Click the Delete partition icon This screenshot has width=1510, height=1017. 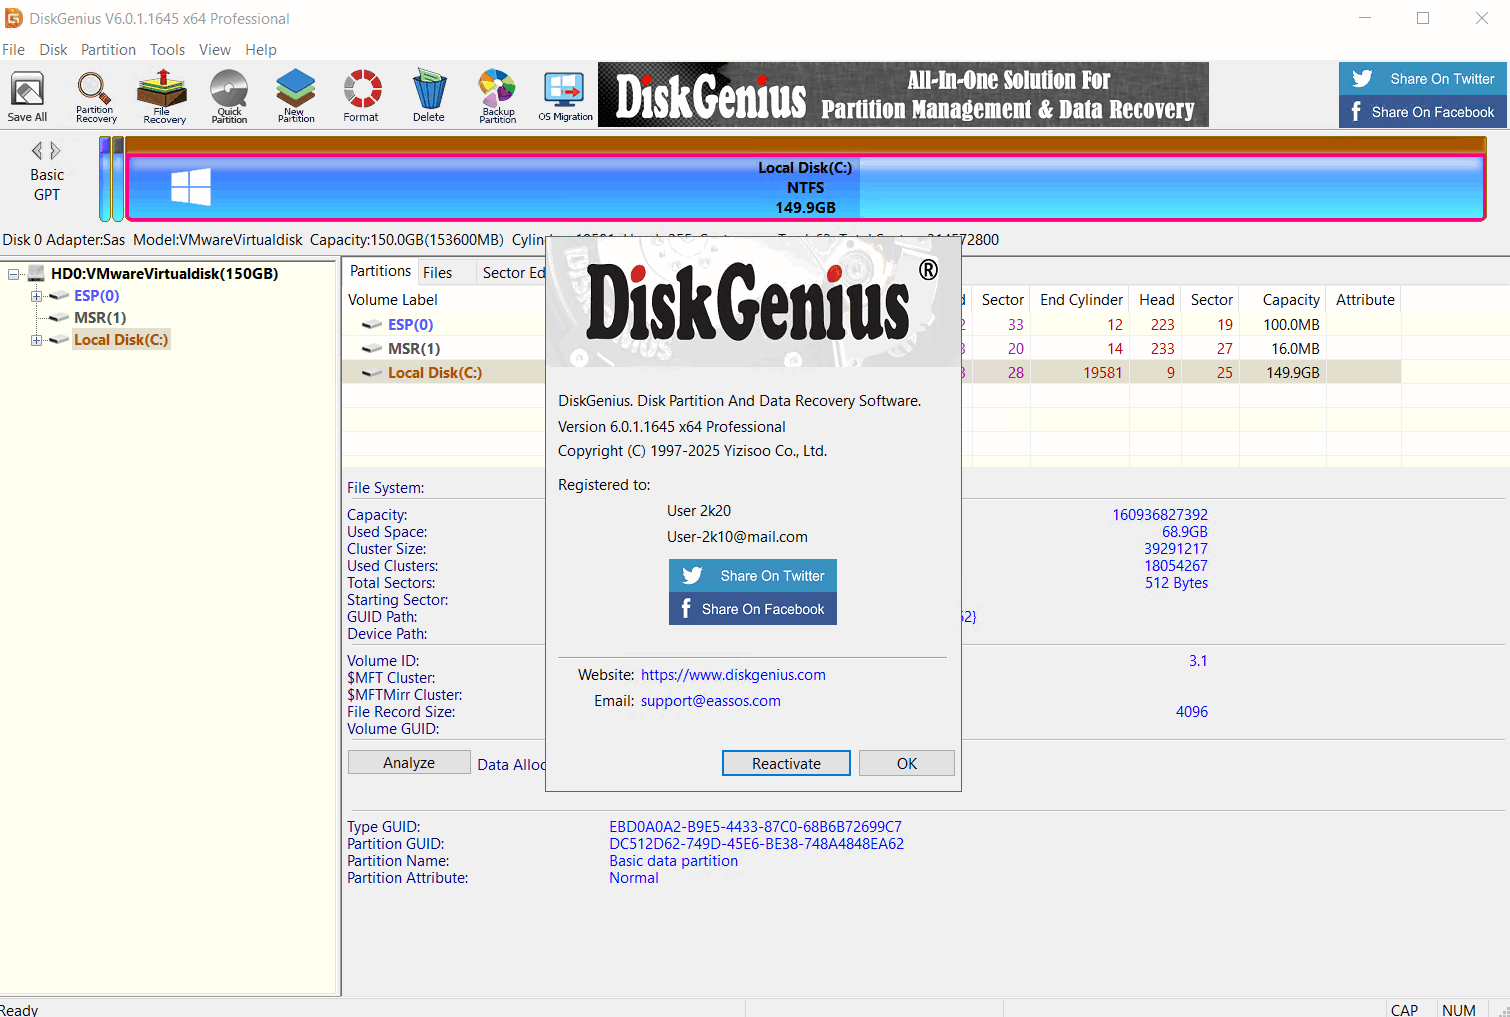point(429,96)
